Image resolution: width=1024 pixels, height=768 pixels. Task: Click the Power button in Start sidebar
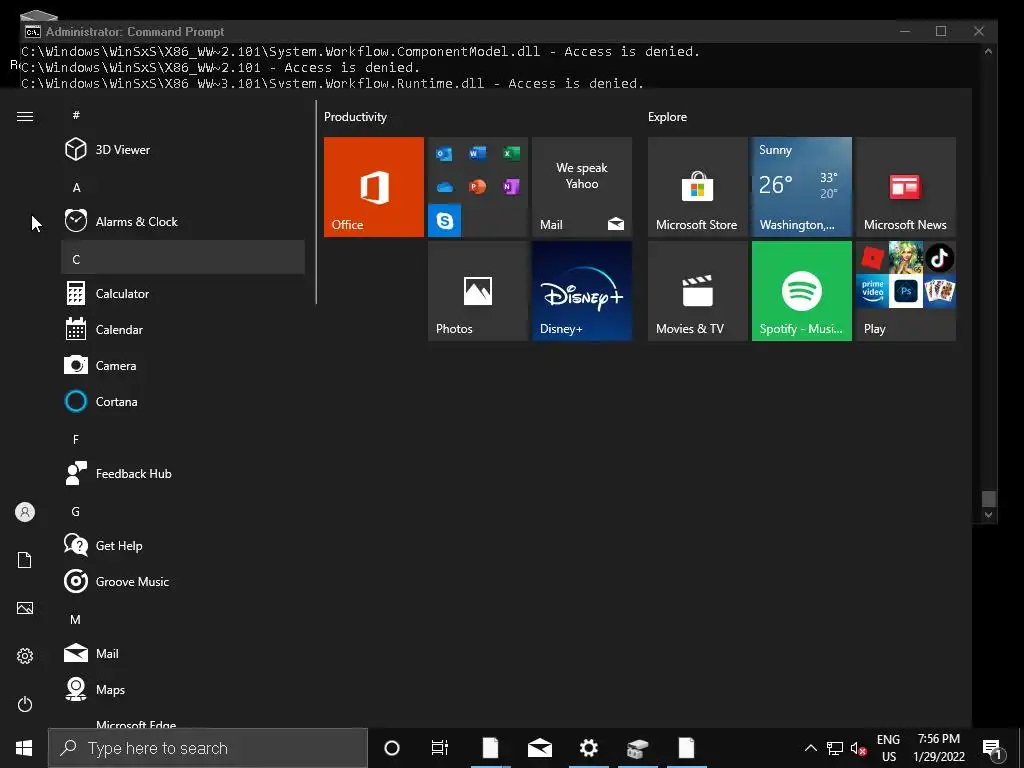pyautogui.click(x=25, y=704)
